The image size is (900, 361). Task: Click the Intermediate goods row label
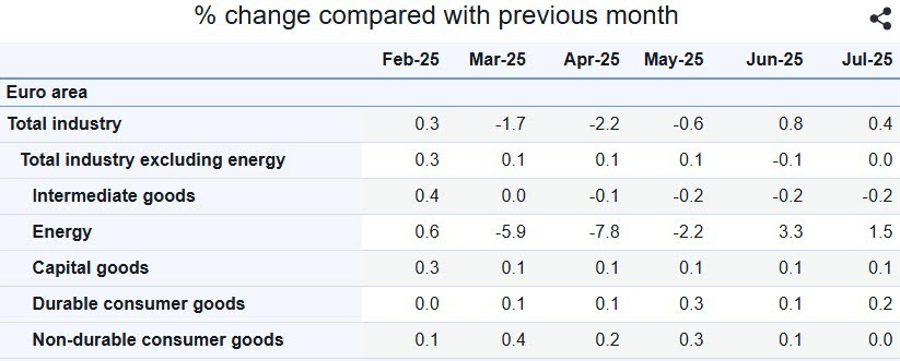[x=114, y=196]
